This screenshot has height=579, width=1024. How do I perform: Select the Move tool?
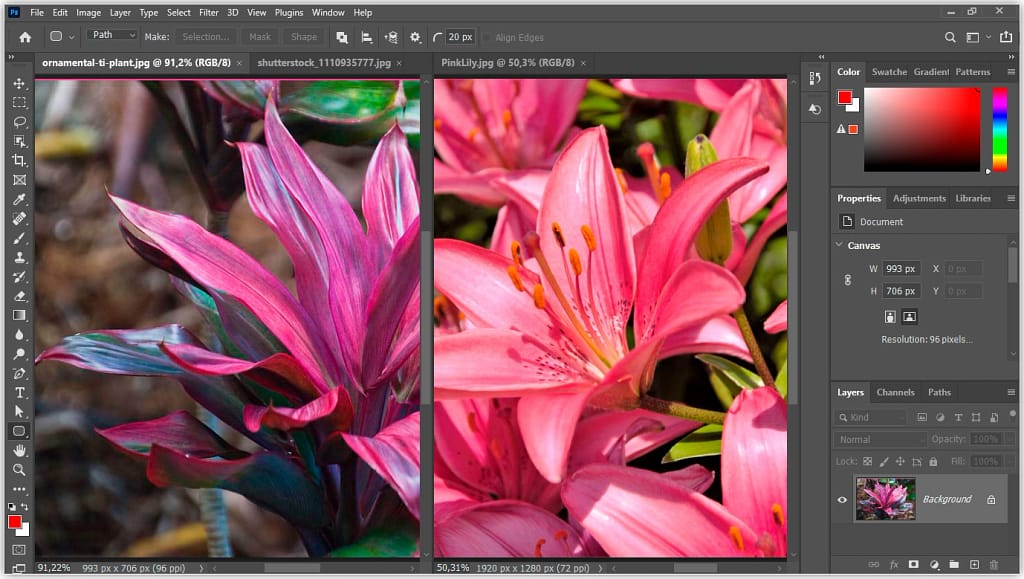point(19,84)
